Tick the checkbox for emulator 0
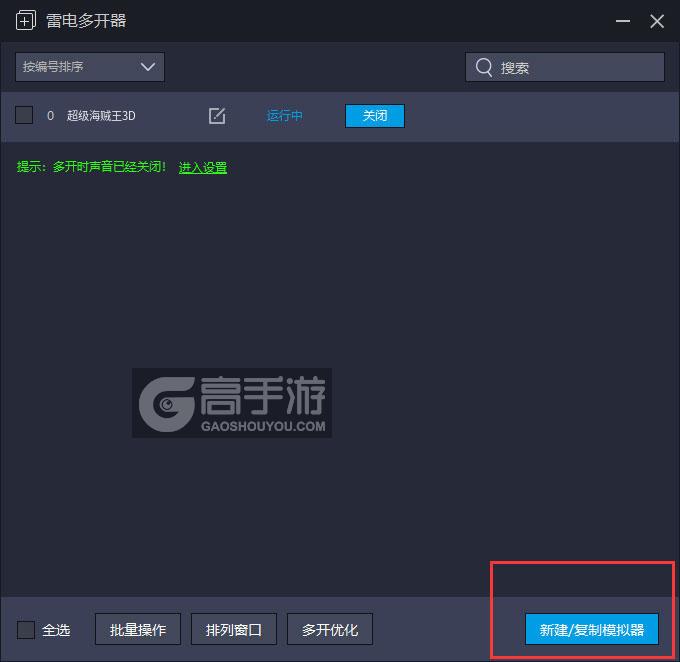 pos(24,115)
